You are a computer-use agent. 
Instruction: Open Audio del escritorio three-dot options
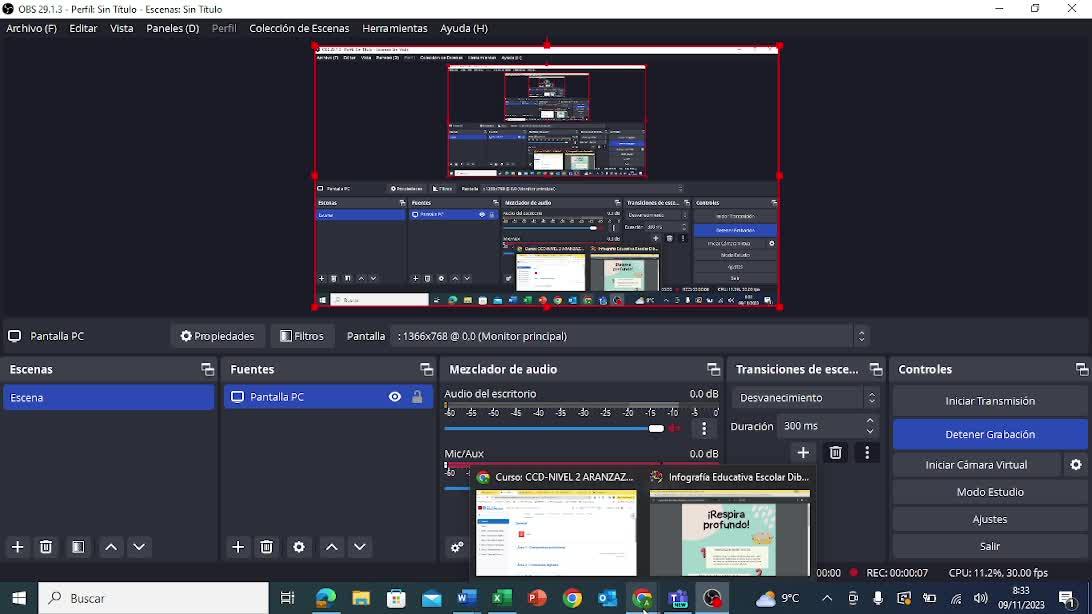(704, 429)
